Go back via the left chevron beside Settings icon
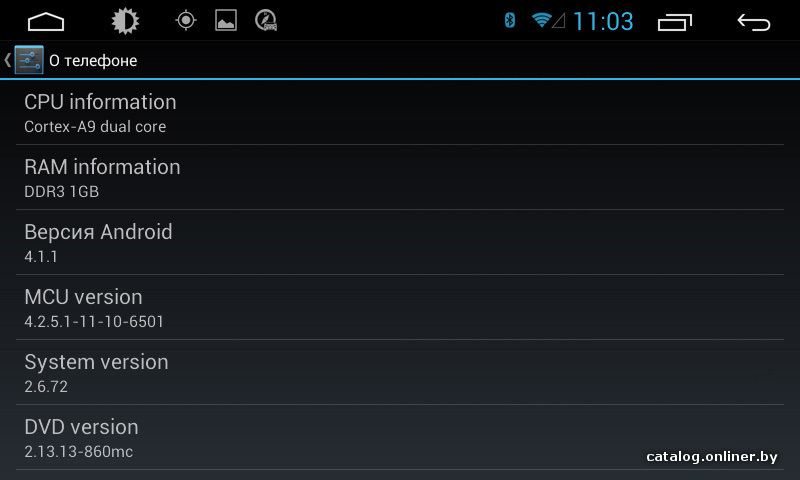 [7, 60]
